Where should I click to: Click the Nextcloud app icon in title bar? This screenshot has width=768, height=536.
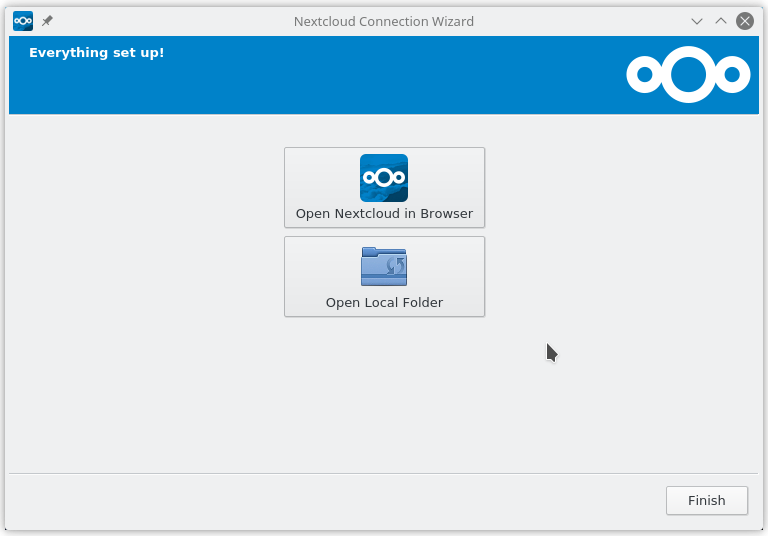[x=23, y=21]
